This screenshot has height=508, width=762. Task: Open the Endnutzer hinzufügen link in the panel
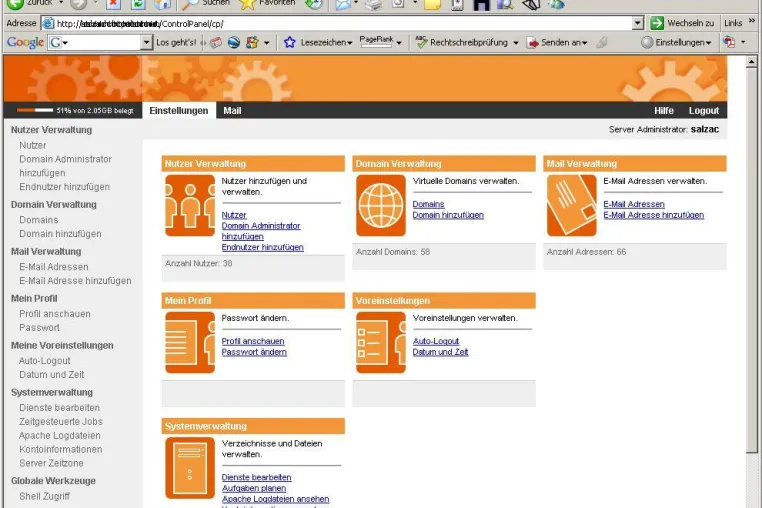tap(262, 247)
